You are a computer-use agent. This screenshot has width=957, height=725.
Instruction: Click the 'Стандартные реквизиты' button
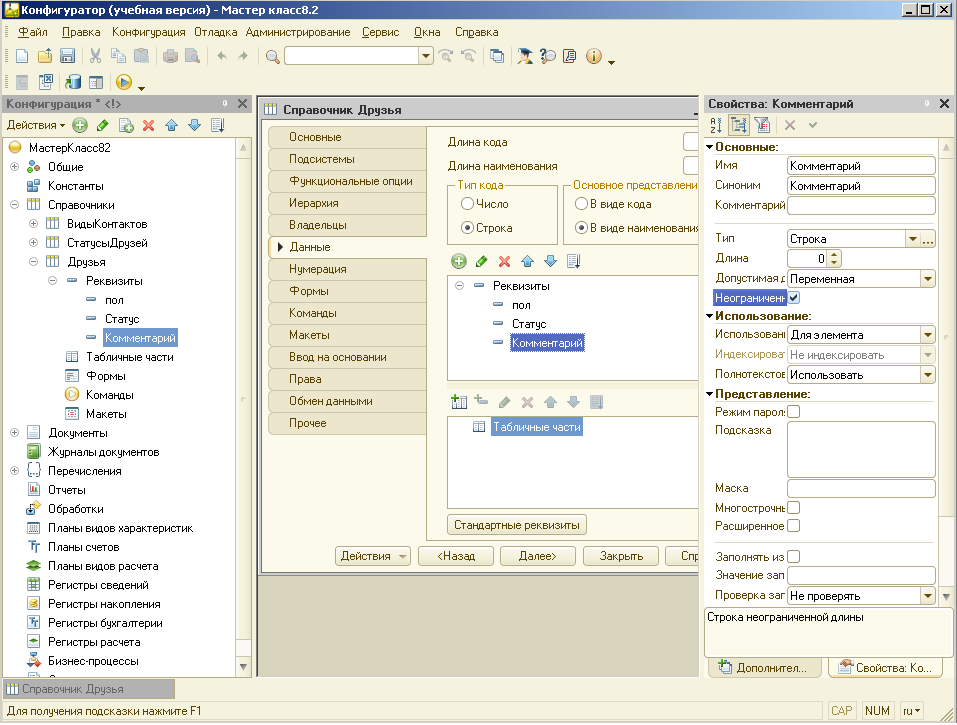517,525
